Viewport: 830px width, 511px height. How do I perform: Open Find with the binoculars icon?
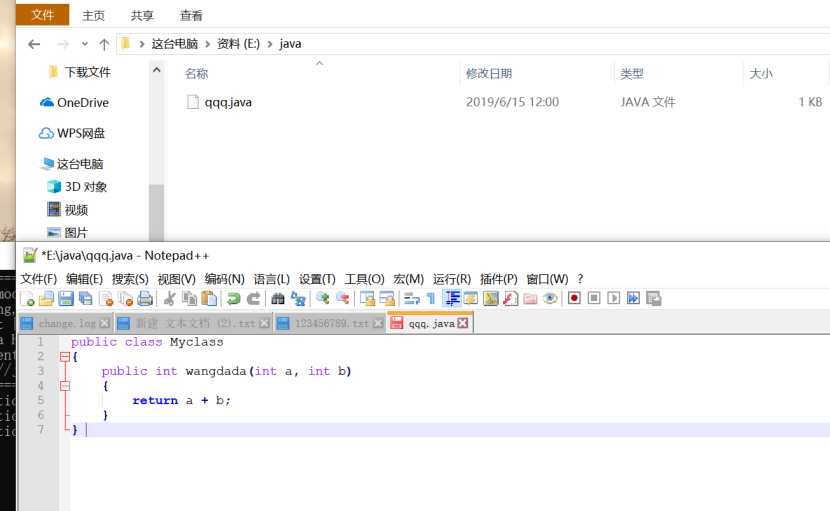click(278, 299)
